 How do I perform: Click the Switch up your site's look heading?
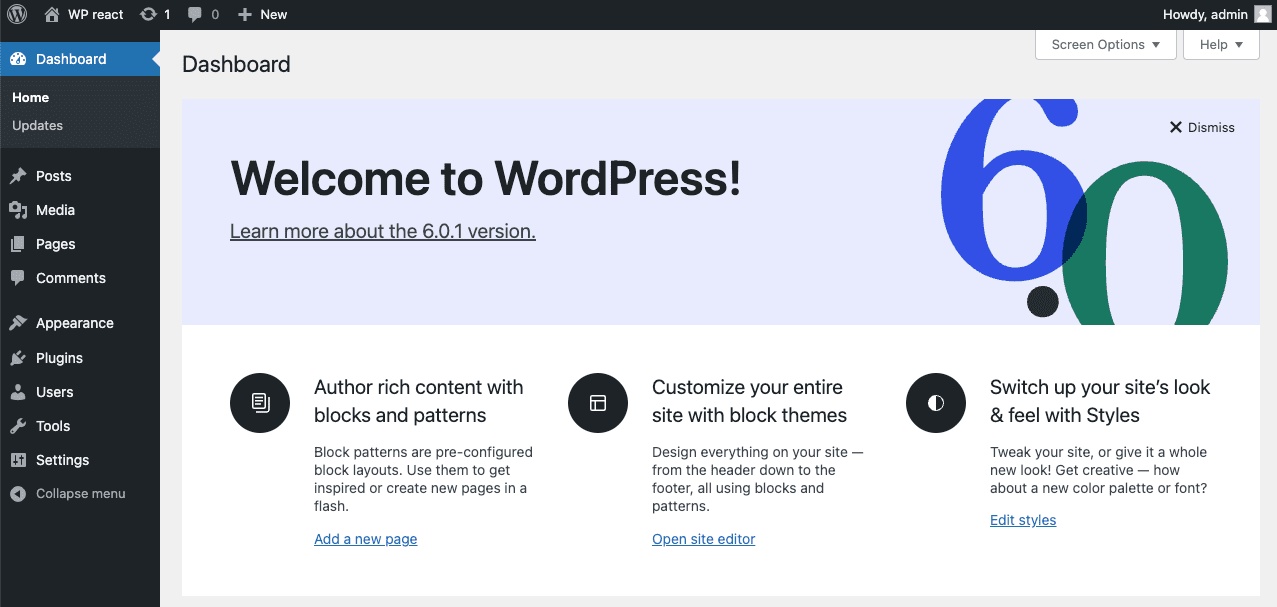click(1100, 401)
